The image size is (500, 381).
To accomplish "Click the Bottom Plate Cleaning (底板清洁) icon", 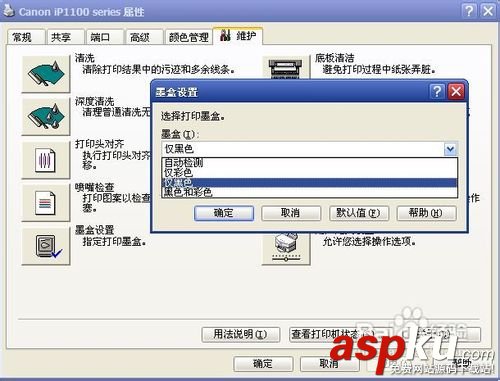I will click(x=286, y=68).
